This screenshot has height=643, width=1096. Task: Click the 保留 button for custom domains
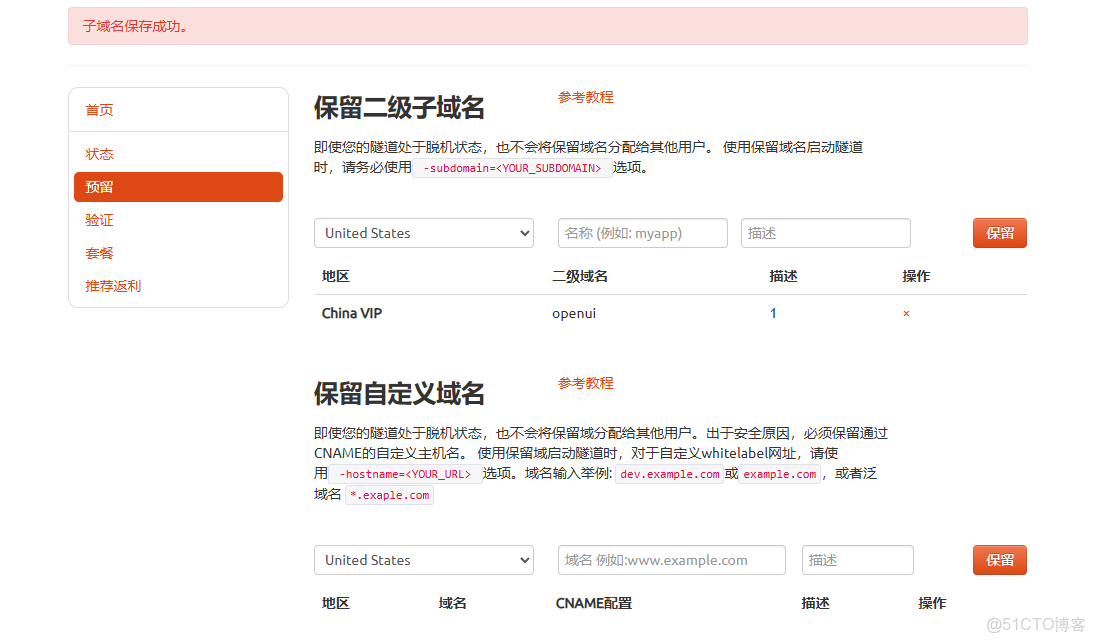click(x=999, y=560)
